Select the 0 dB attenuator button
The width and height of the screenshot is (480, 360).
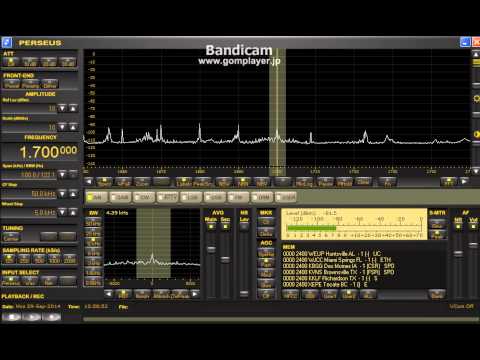point(11,62)
